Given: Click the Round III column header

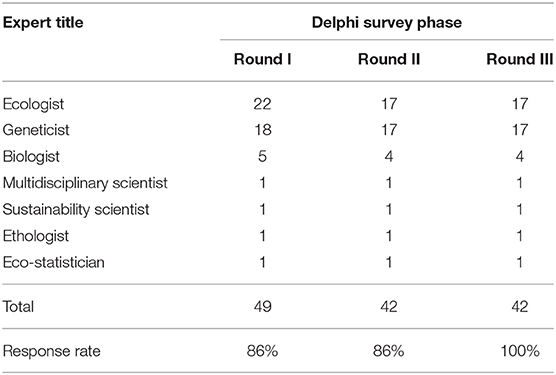Looking at the screenshot, I should coord(519,59).
